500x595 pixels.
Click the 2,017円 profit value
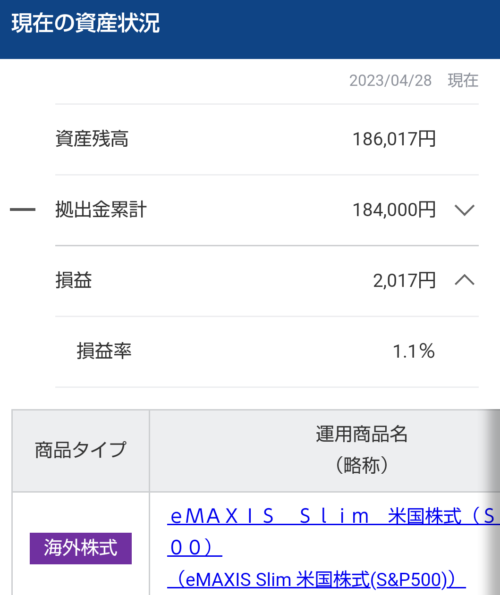[x=404, y=281]
